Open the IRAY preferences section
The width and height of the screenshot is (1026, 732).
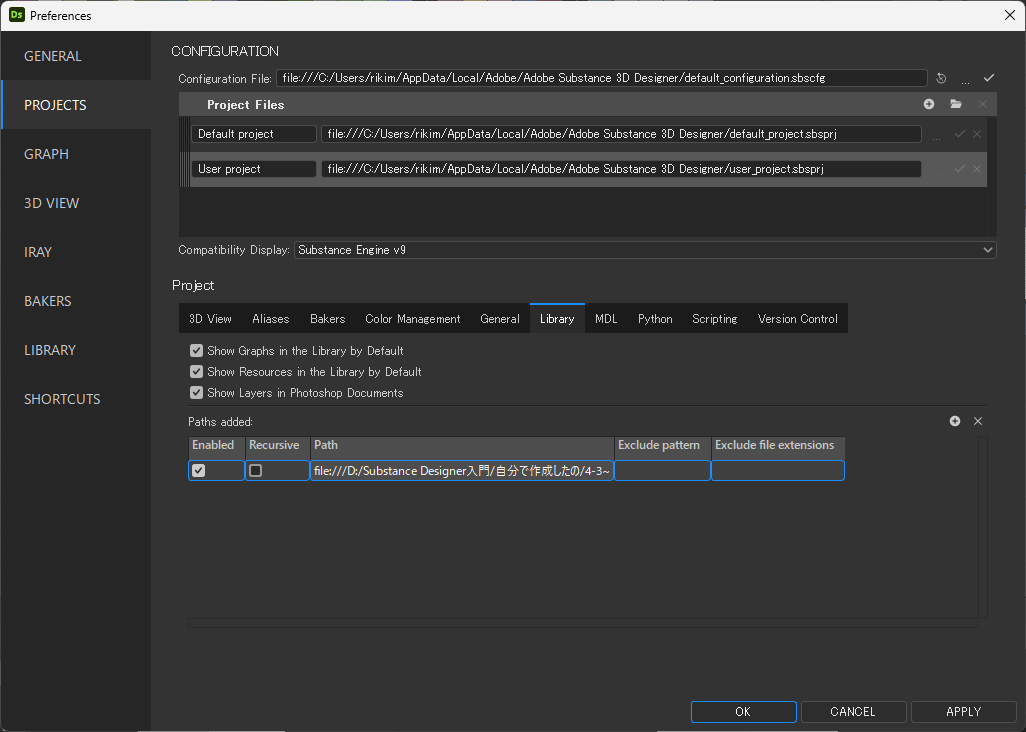pyautogui.click(x=76, y=253)
